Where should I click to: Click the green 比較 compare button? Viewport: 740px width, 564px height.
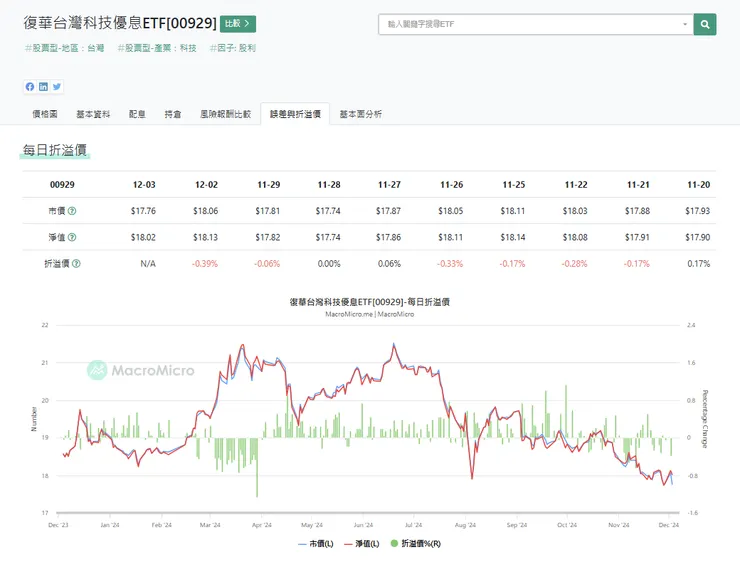tap(238, 24)
